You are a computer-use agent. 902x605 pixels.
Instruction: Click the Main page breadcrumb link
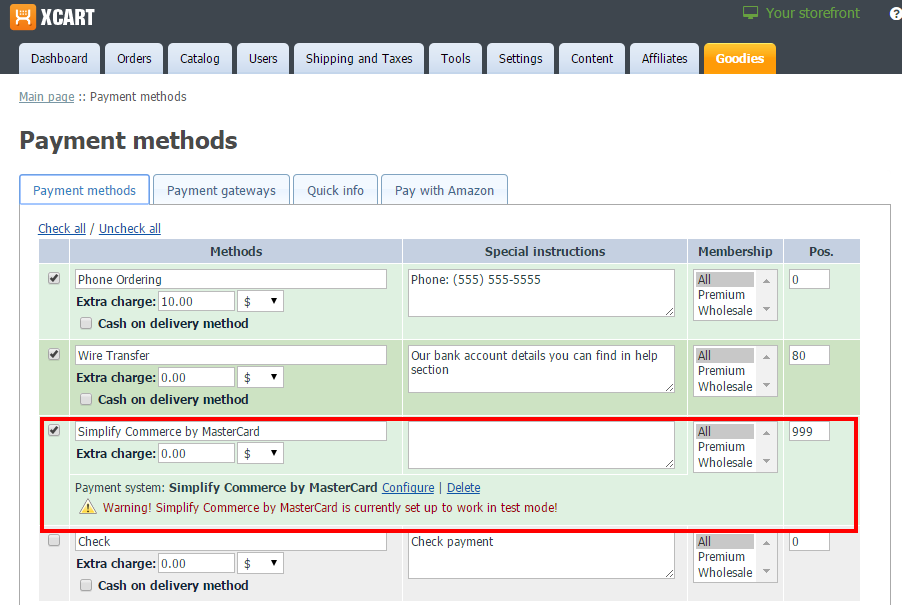47,97
